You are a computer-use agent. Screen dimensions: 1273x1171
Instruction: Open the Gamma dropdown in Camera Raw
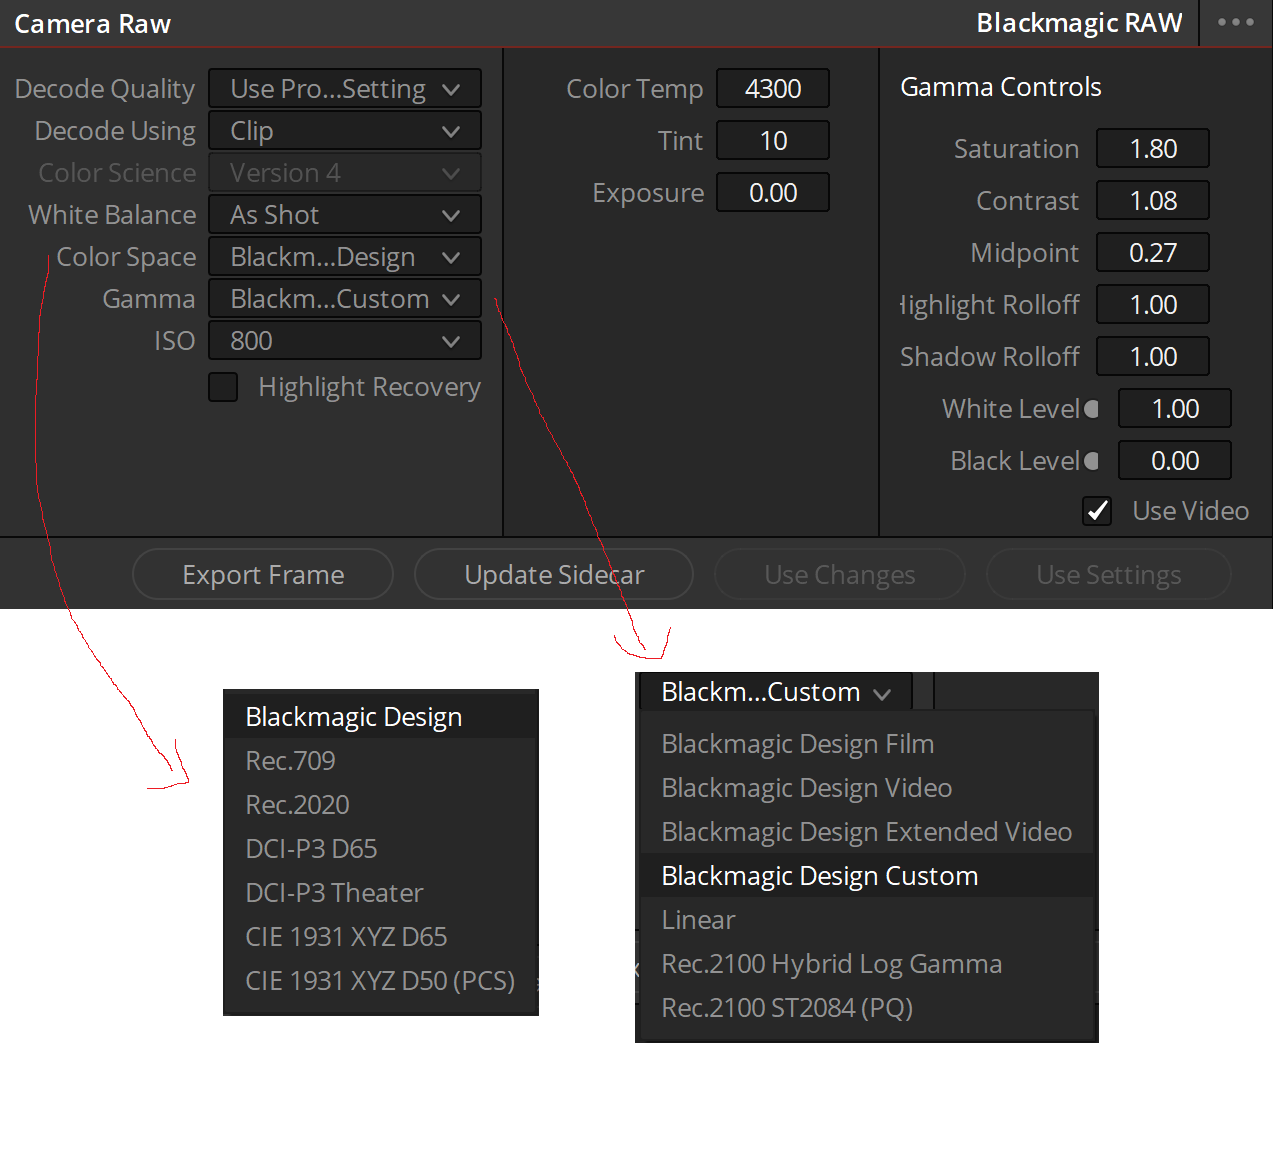(345, 299)
